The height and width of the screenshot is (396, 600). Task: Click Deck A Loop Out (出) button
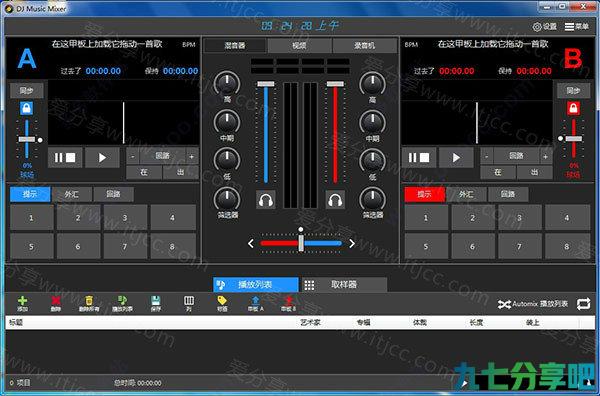[180, 172]
